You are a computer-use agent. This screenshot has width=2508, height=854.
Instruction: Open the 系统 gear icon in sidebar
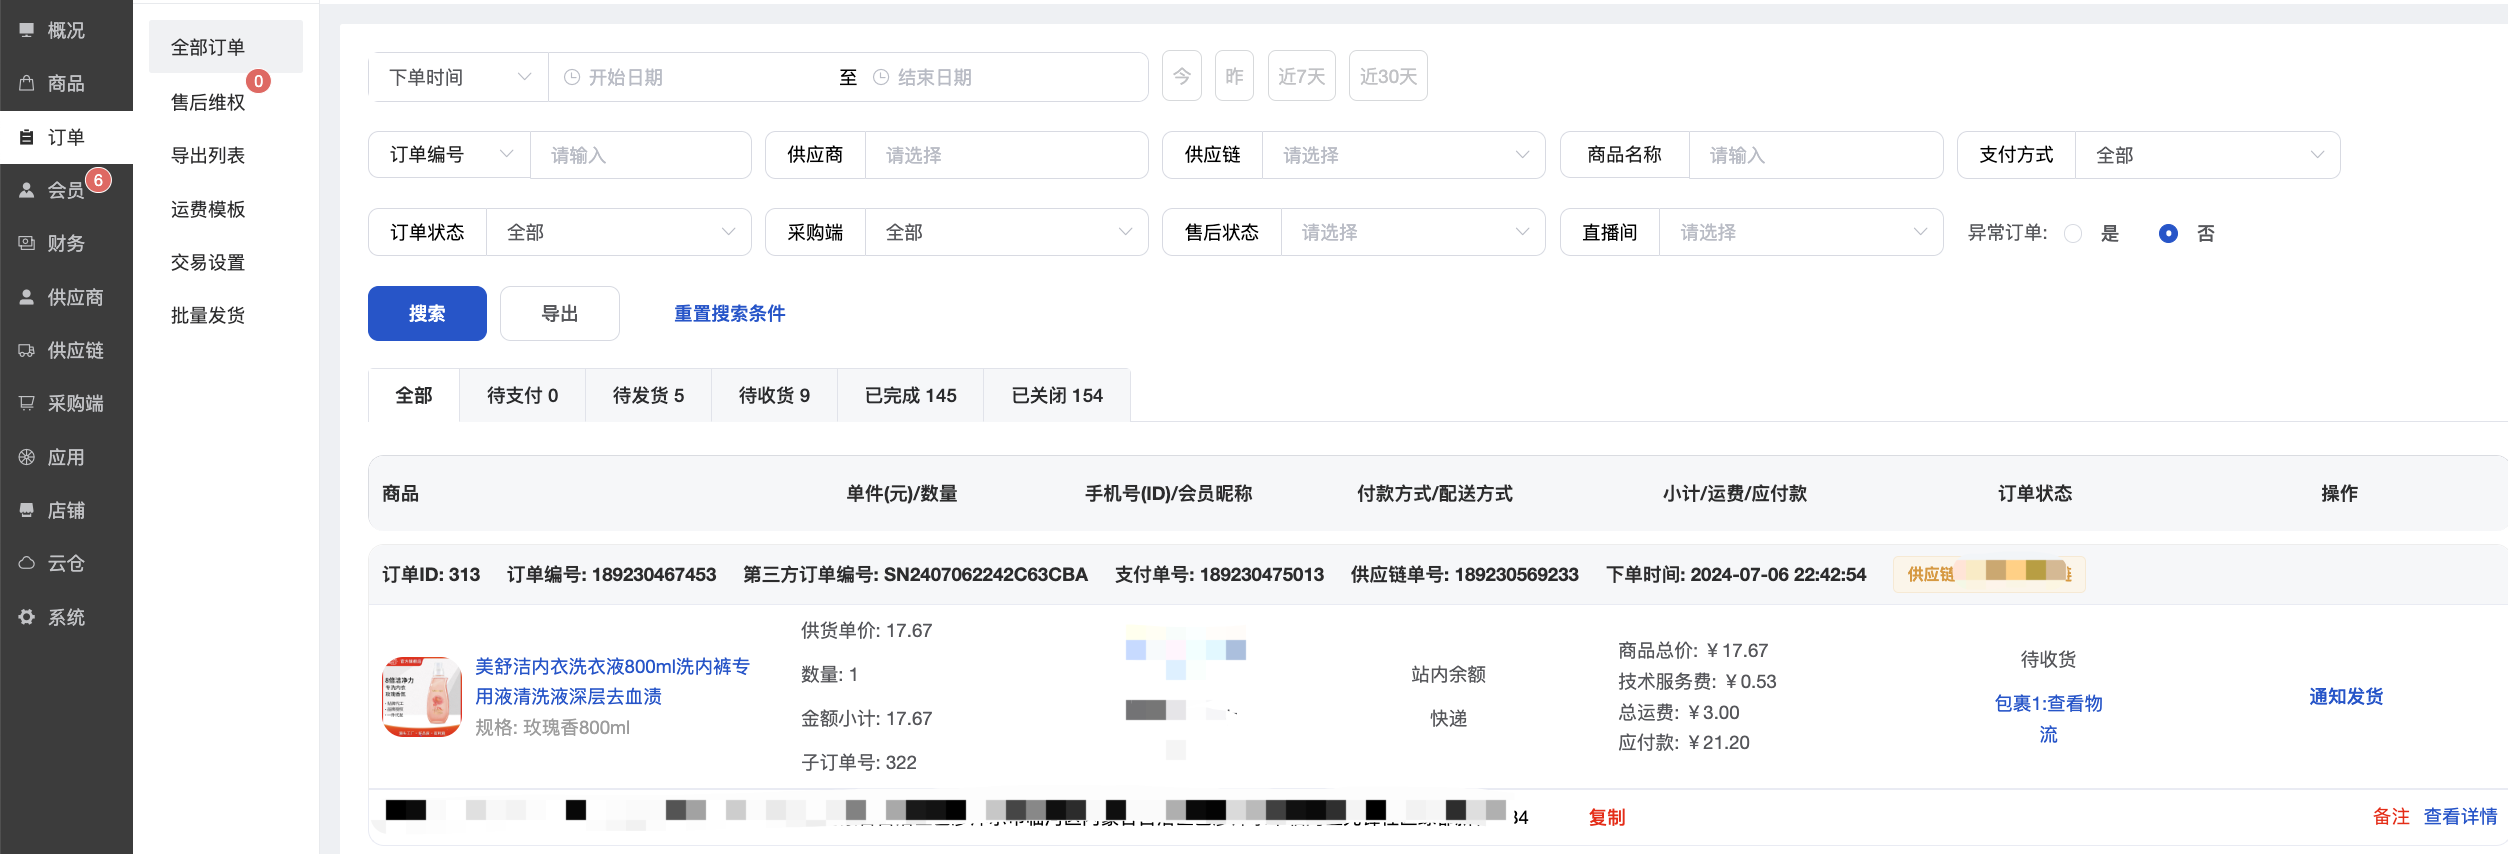pos(27,617)
